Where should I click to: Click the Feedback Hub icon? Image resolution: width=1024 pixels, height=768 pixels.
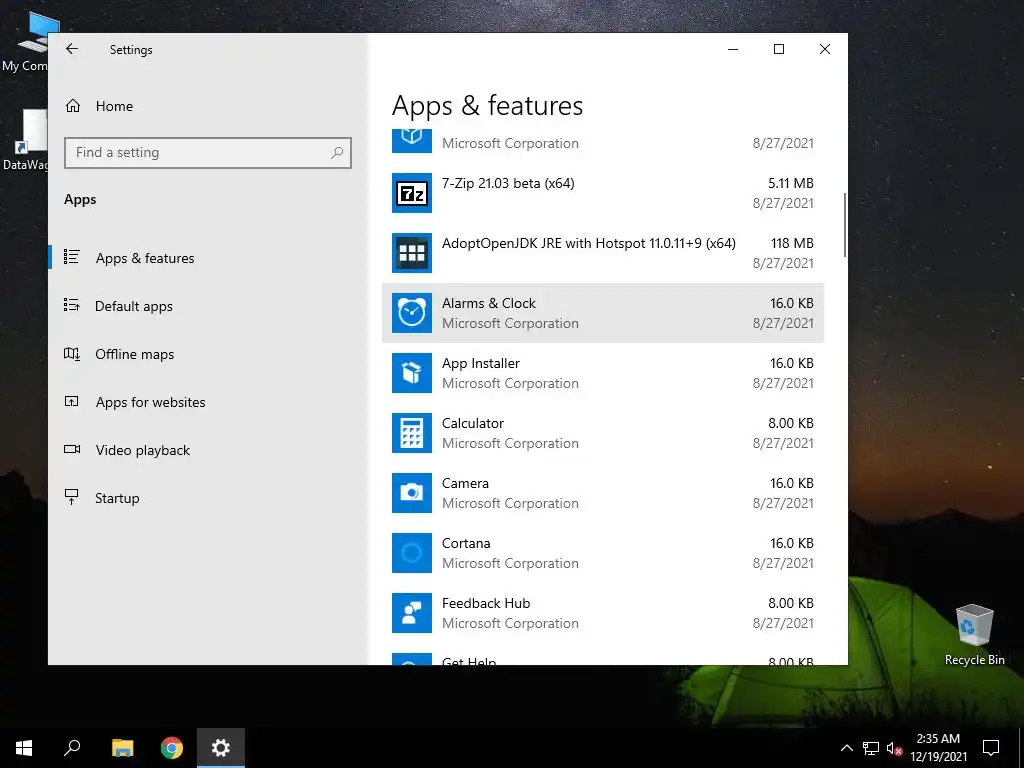click(411, 613)
